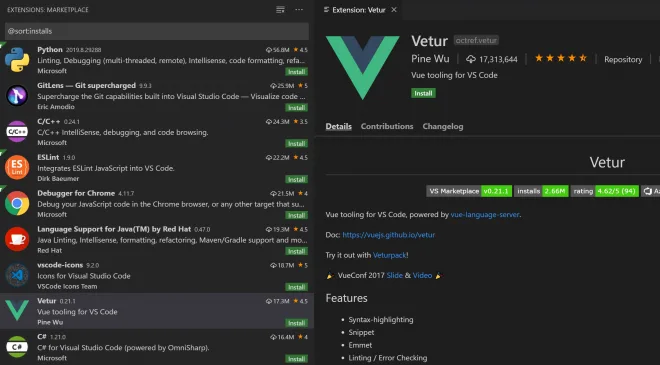The width and height of the screenshot is (660, 365).
Task: Open the Veturpack link
Action: click(x=389, y=255)
